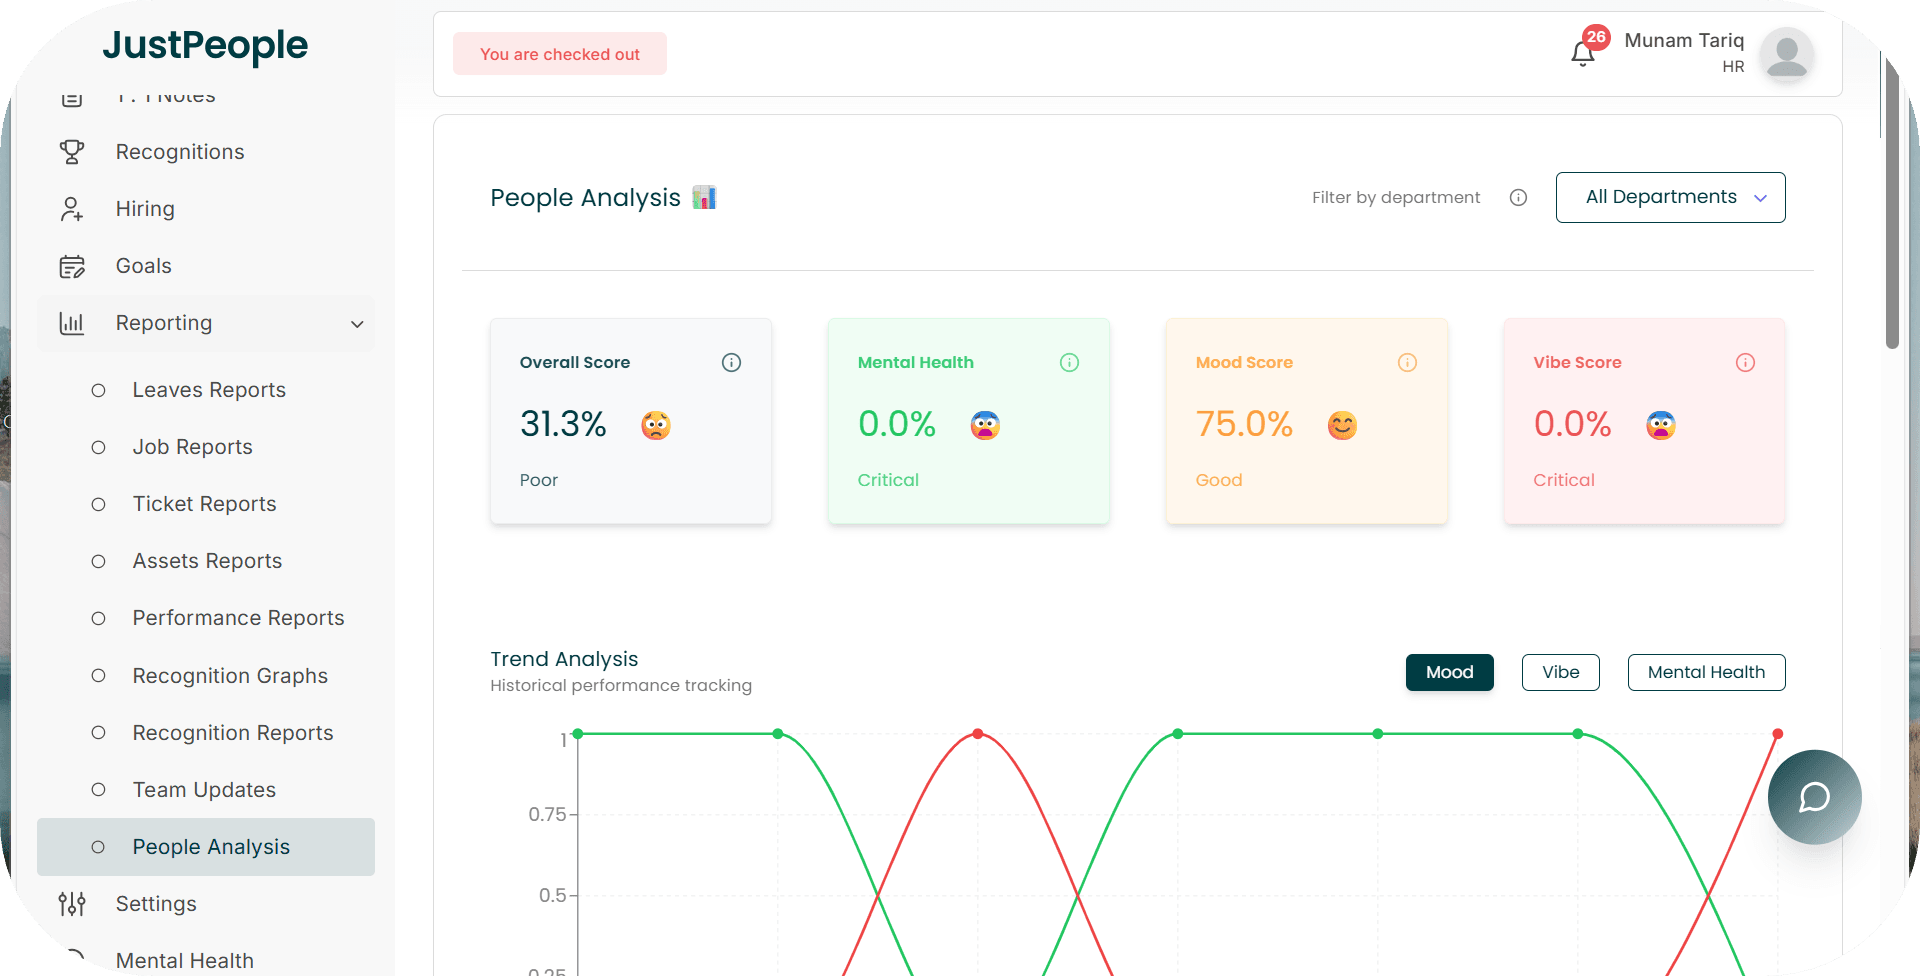
Task: Click the JustPeople logo
Action: 205,45
